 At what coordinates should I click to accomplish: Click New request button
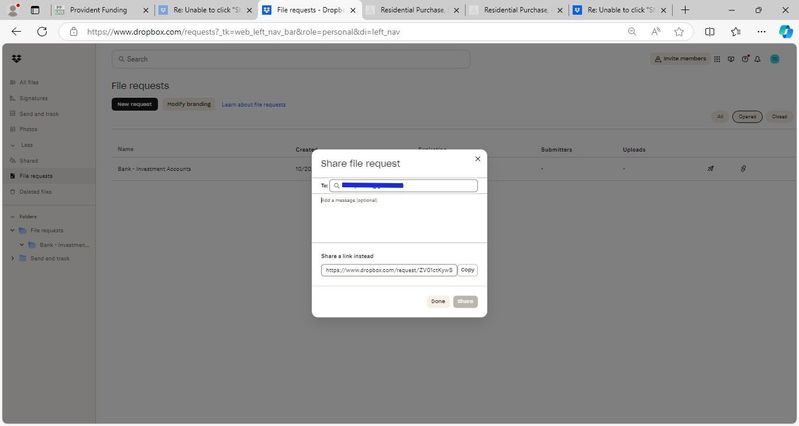pyautogui.click(x=135, y=104)
